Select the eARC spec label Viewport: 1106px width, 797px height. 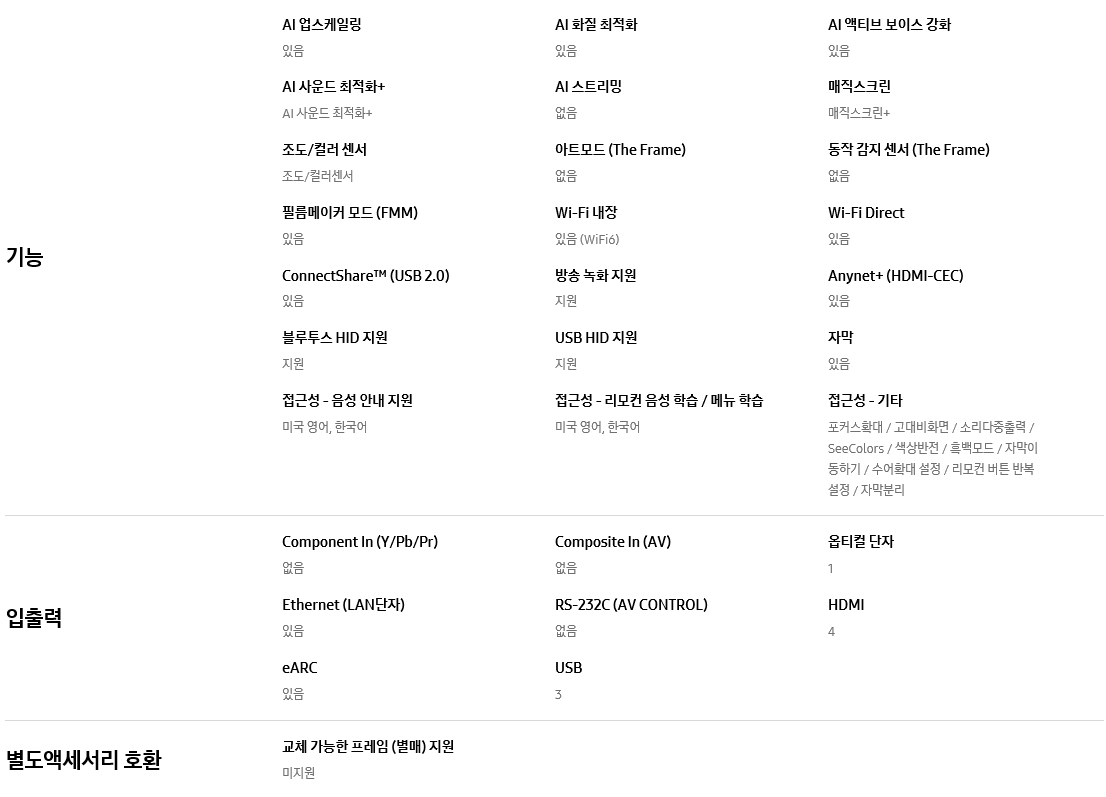coord(299,668)
